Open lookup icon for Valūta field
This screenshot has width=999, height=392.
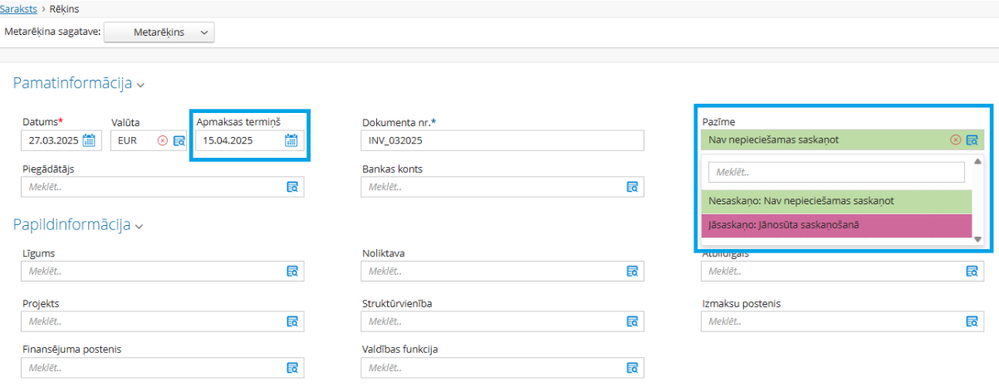pos(179,141)
